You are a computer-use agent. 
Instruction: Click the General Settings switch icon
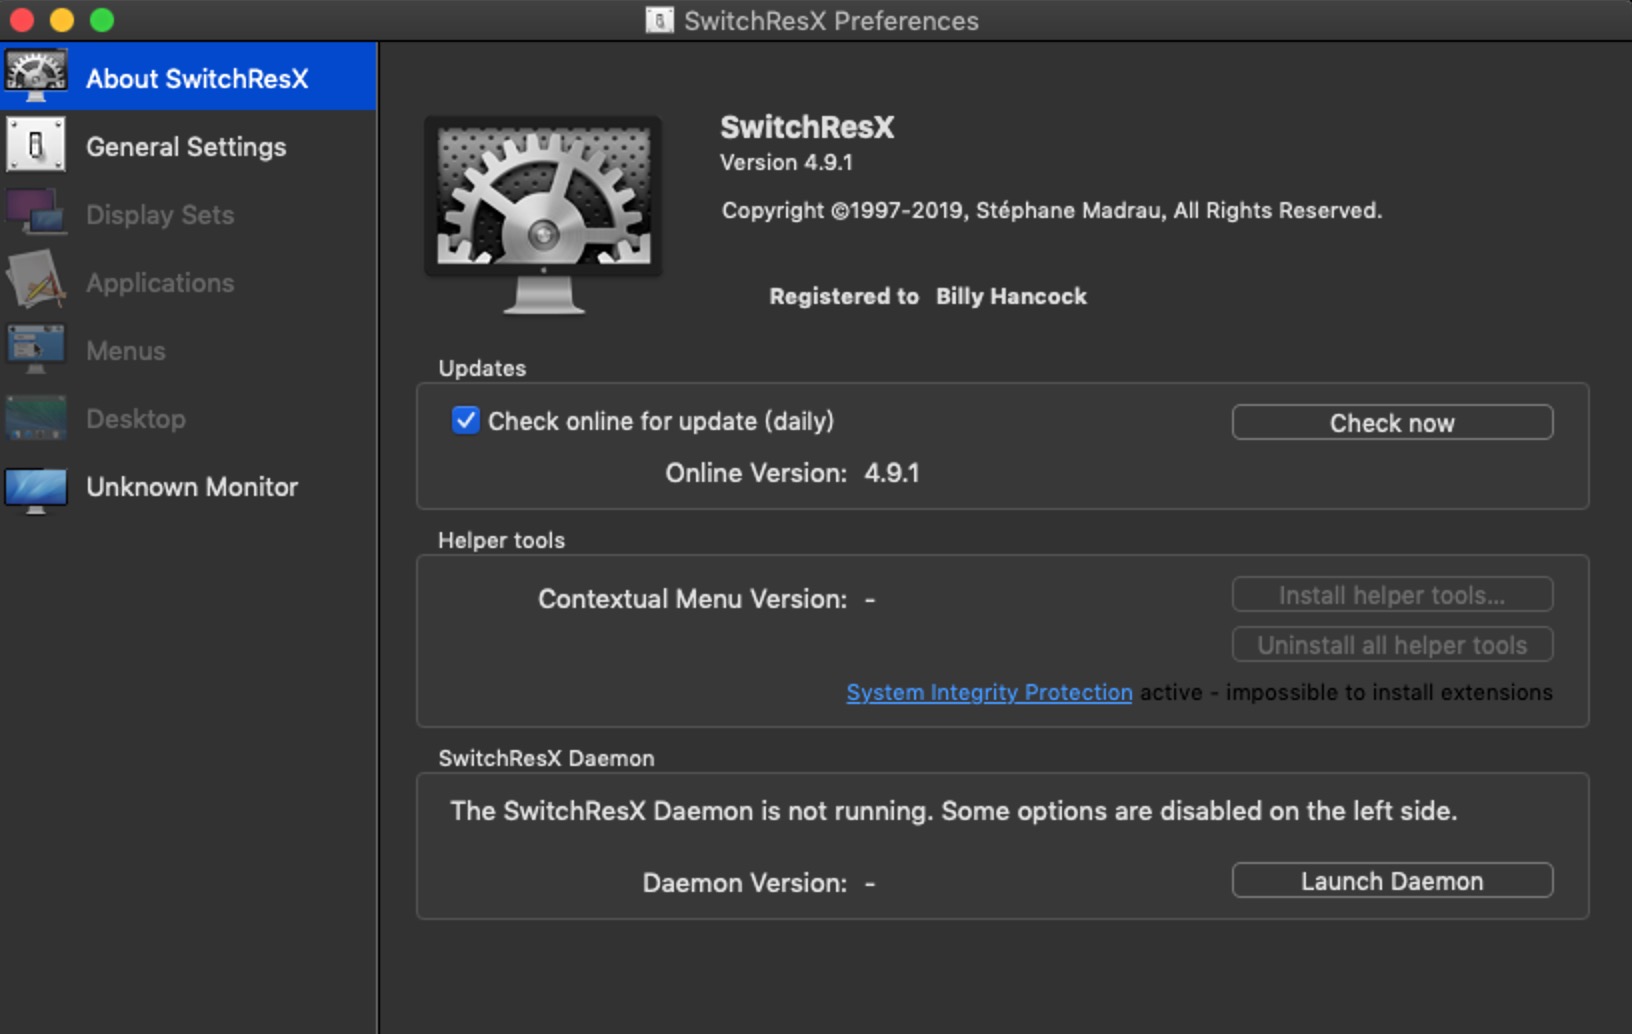pos(36,145)
